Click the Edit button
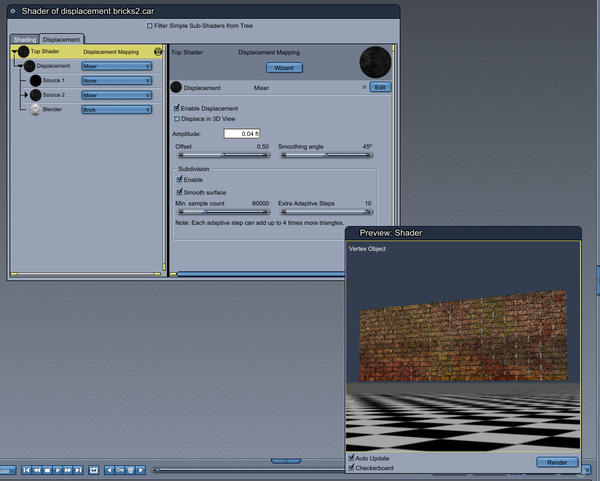This screenshot has width=600, height=481. click(x=380, y=87)
